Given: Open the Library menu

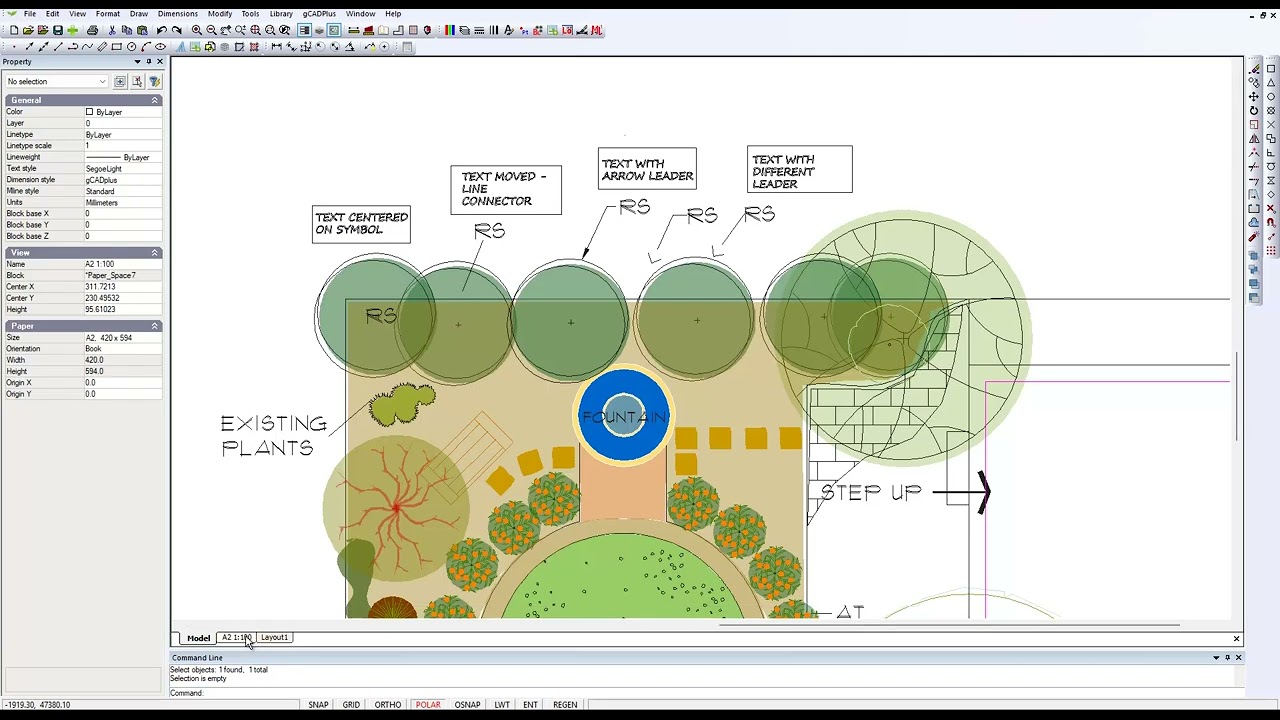Looking at the screenshot, I should click(x=281, y=14).
